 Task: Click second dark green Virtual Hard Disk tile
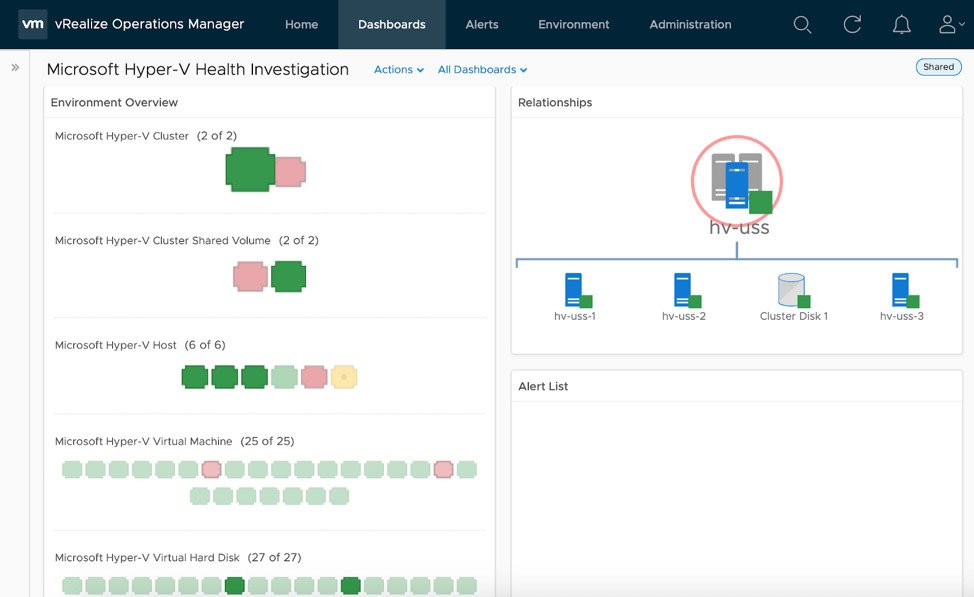coord(350,585)
